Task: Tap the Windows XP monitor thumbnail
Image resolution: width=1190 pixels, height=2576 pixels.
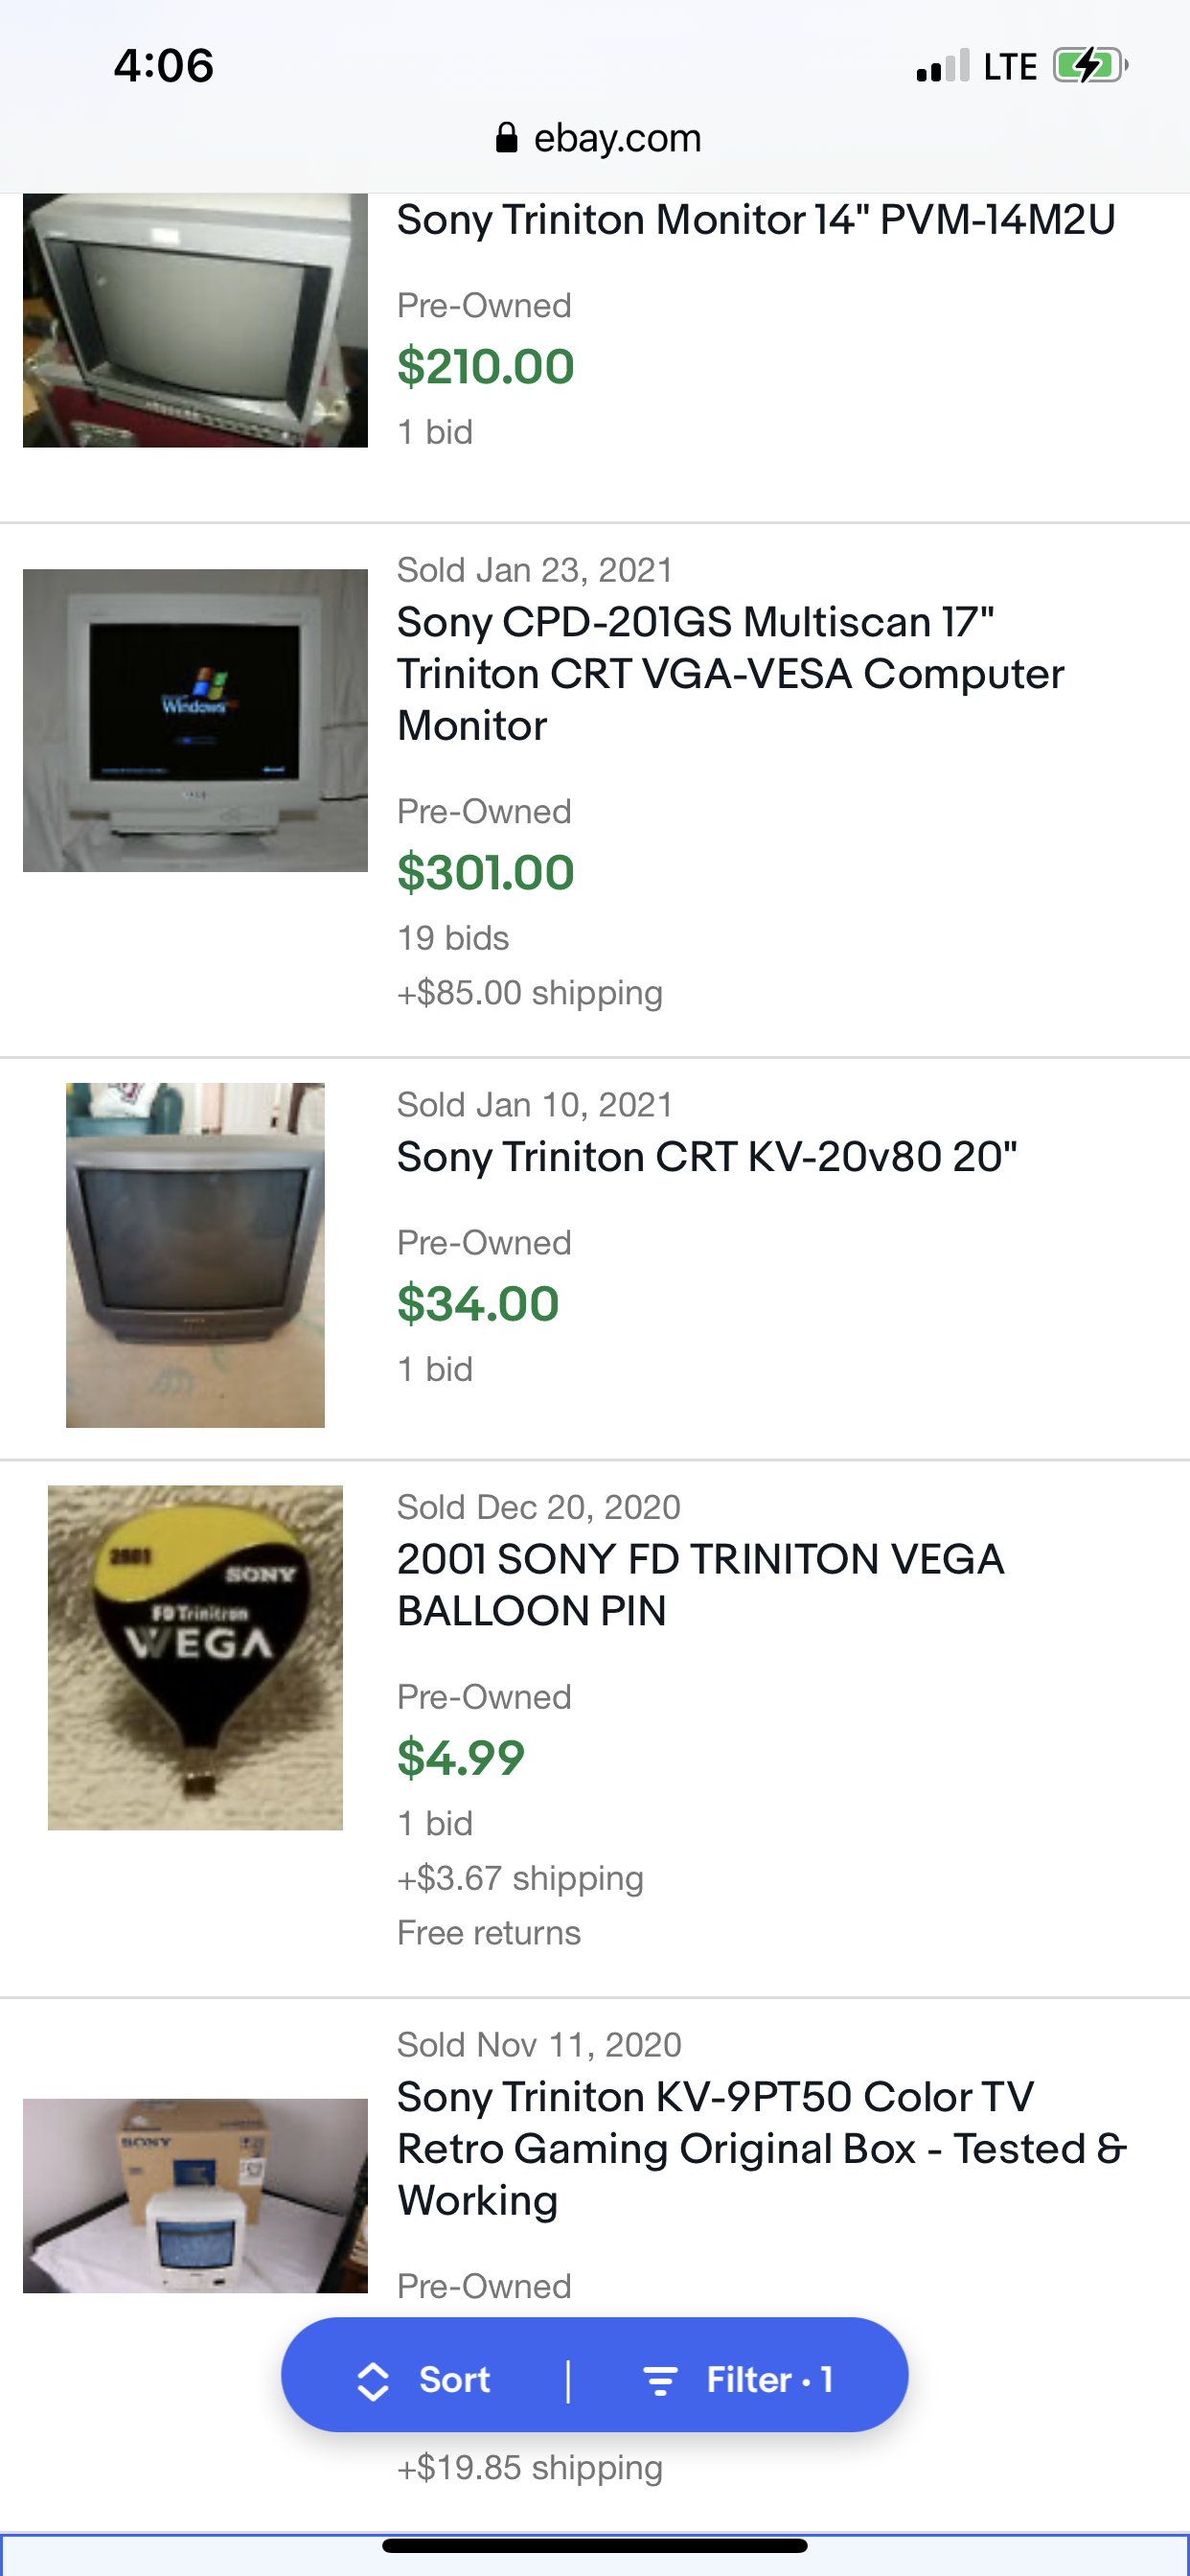Action: [x=195, y=720]
